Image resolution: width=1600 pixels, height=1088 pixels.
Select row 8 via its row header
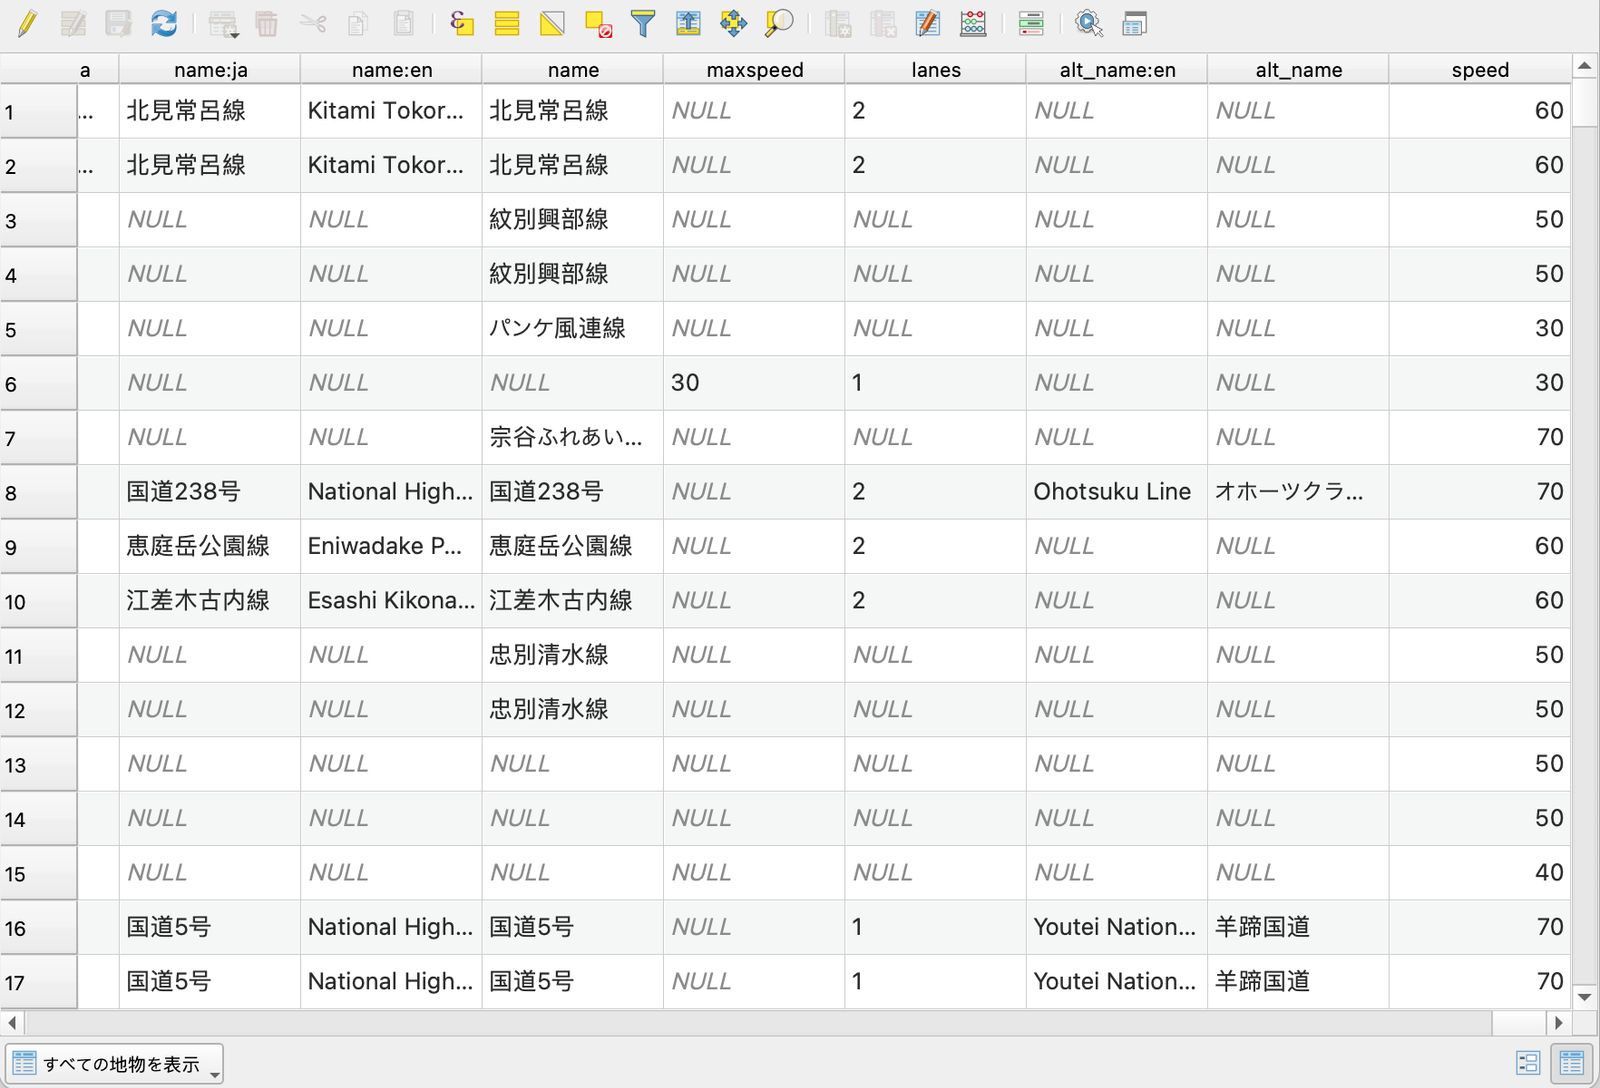click(38, 492)
